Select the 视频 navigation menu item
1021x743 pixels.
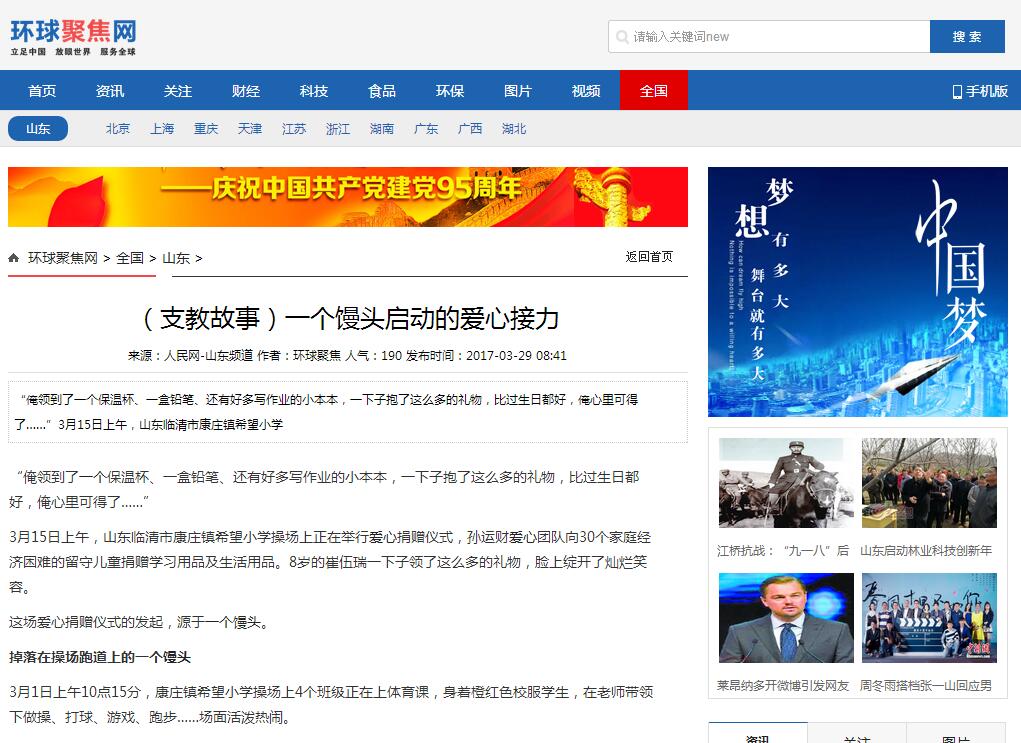click(x=586, y=91)
